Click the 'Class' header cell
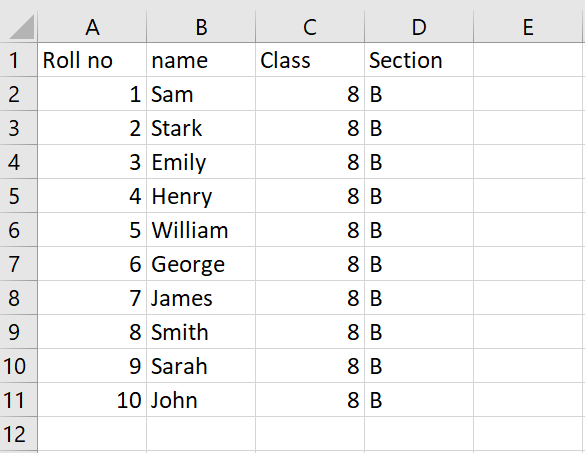 click(x=310, y=60)
